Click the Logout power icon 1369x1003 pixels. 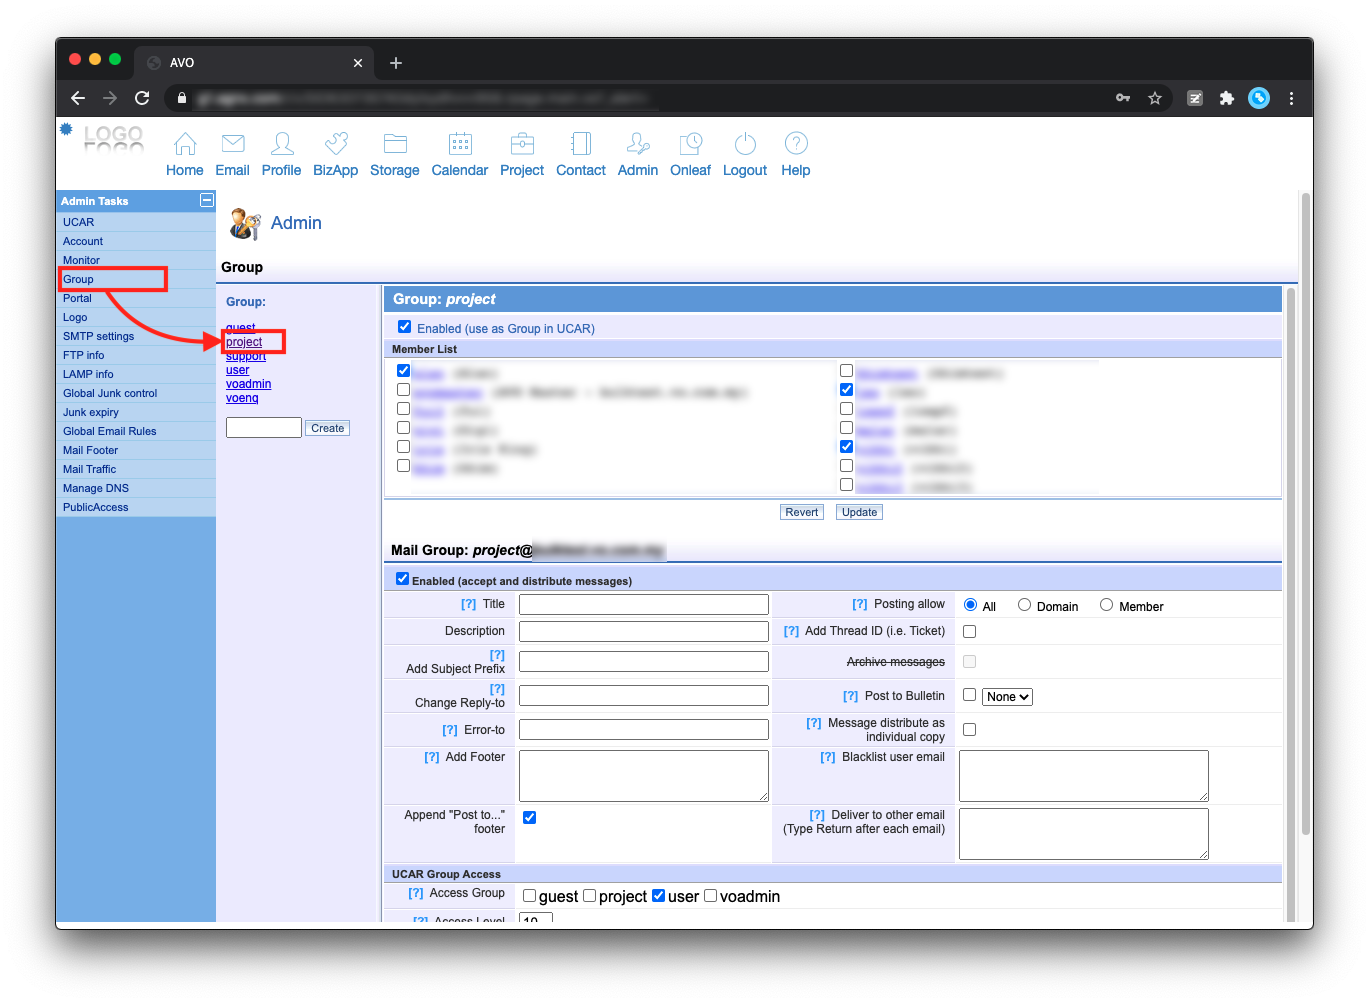pos(745,144)
